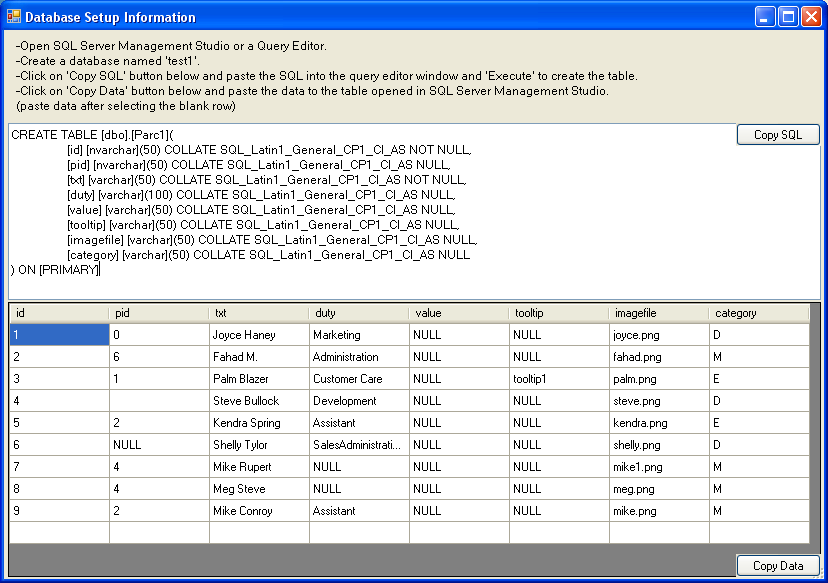This screenshot has height=583, width=828.
Task: Sort by the 'category' column header
Action: [x=758, y=313]
